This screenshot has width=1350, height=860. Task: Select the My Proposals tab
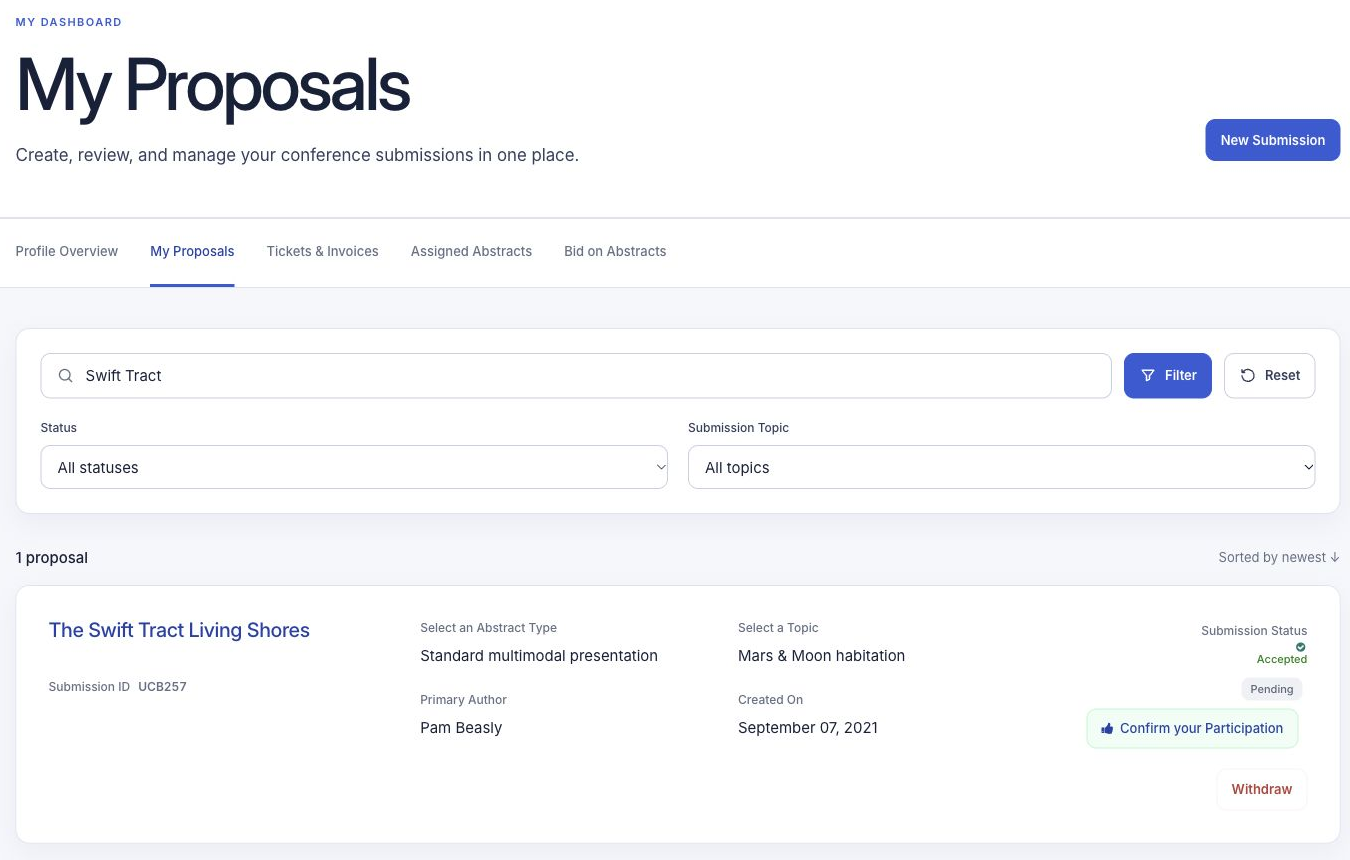pos(192,252)
